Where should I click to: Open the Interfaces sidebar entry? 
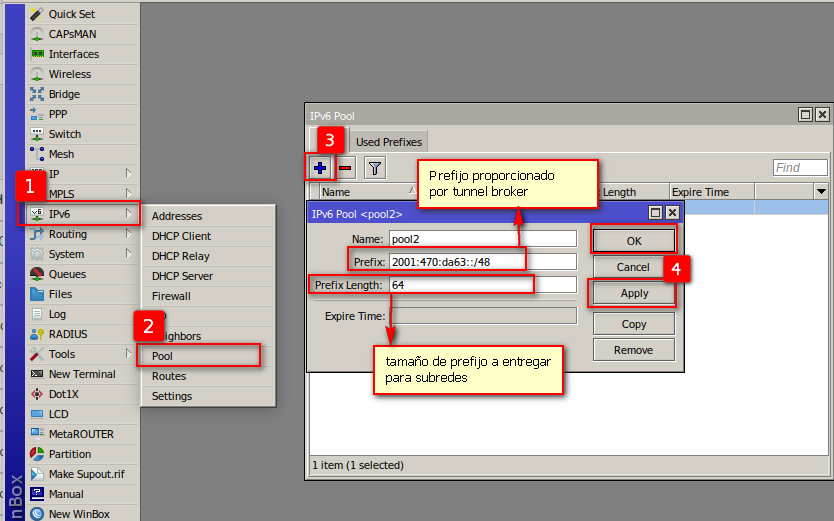[x=73, y=54]
